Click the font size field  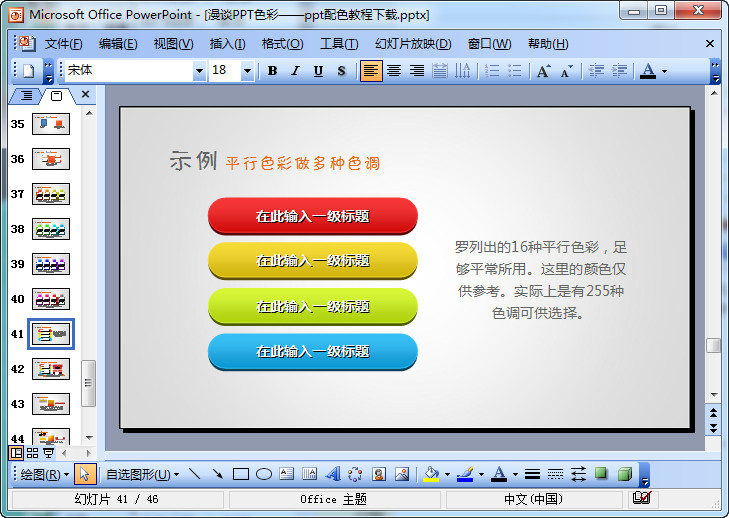tap(225, 71)
